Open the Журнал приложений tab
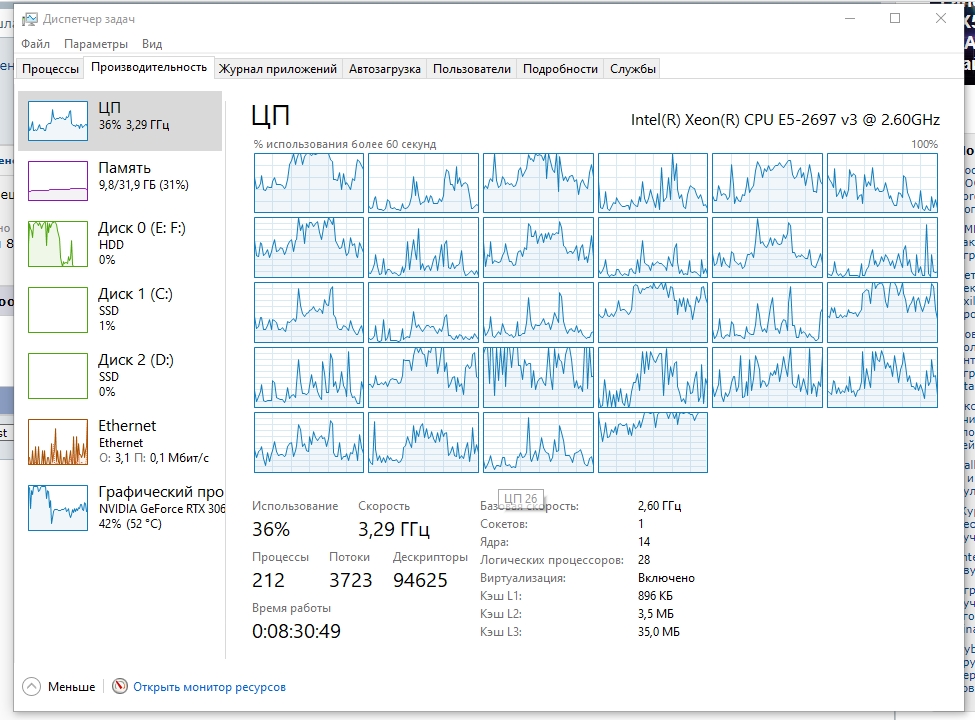975x720 pixels. coord(277,69)
